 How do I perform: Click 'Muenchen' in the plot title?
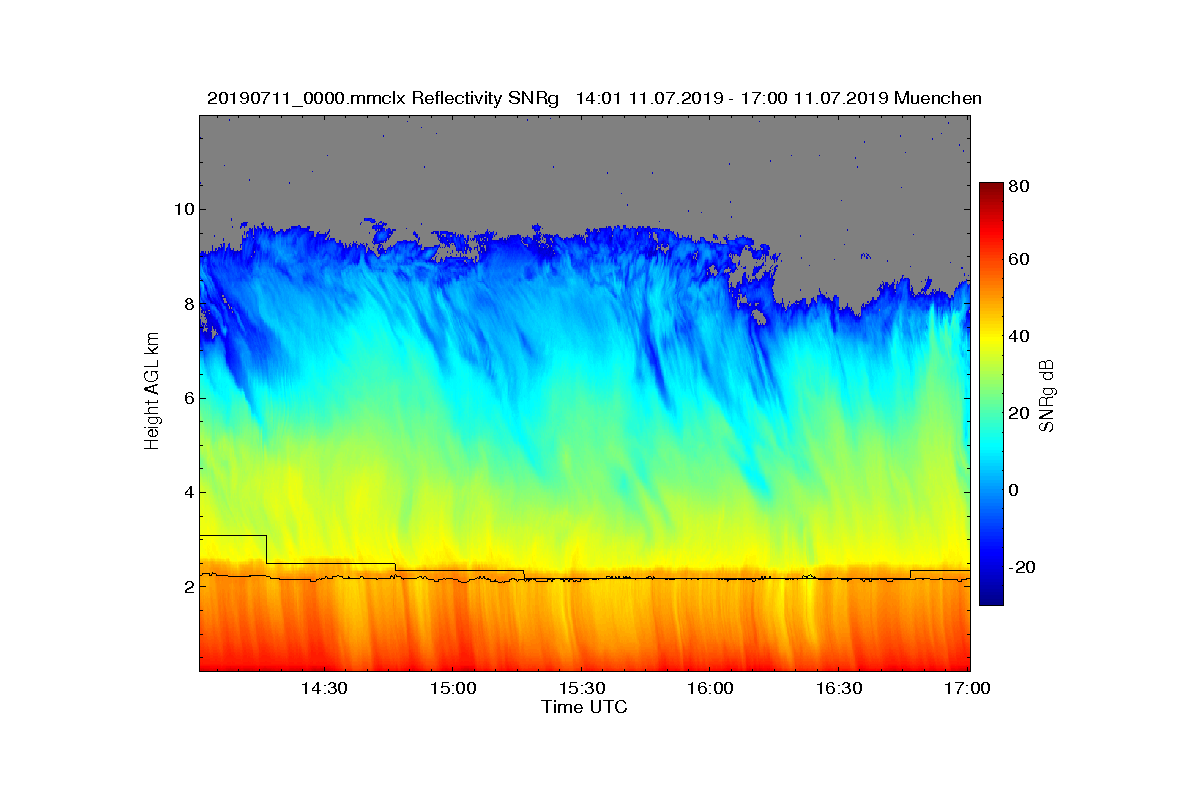tap(938, 98)
